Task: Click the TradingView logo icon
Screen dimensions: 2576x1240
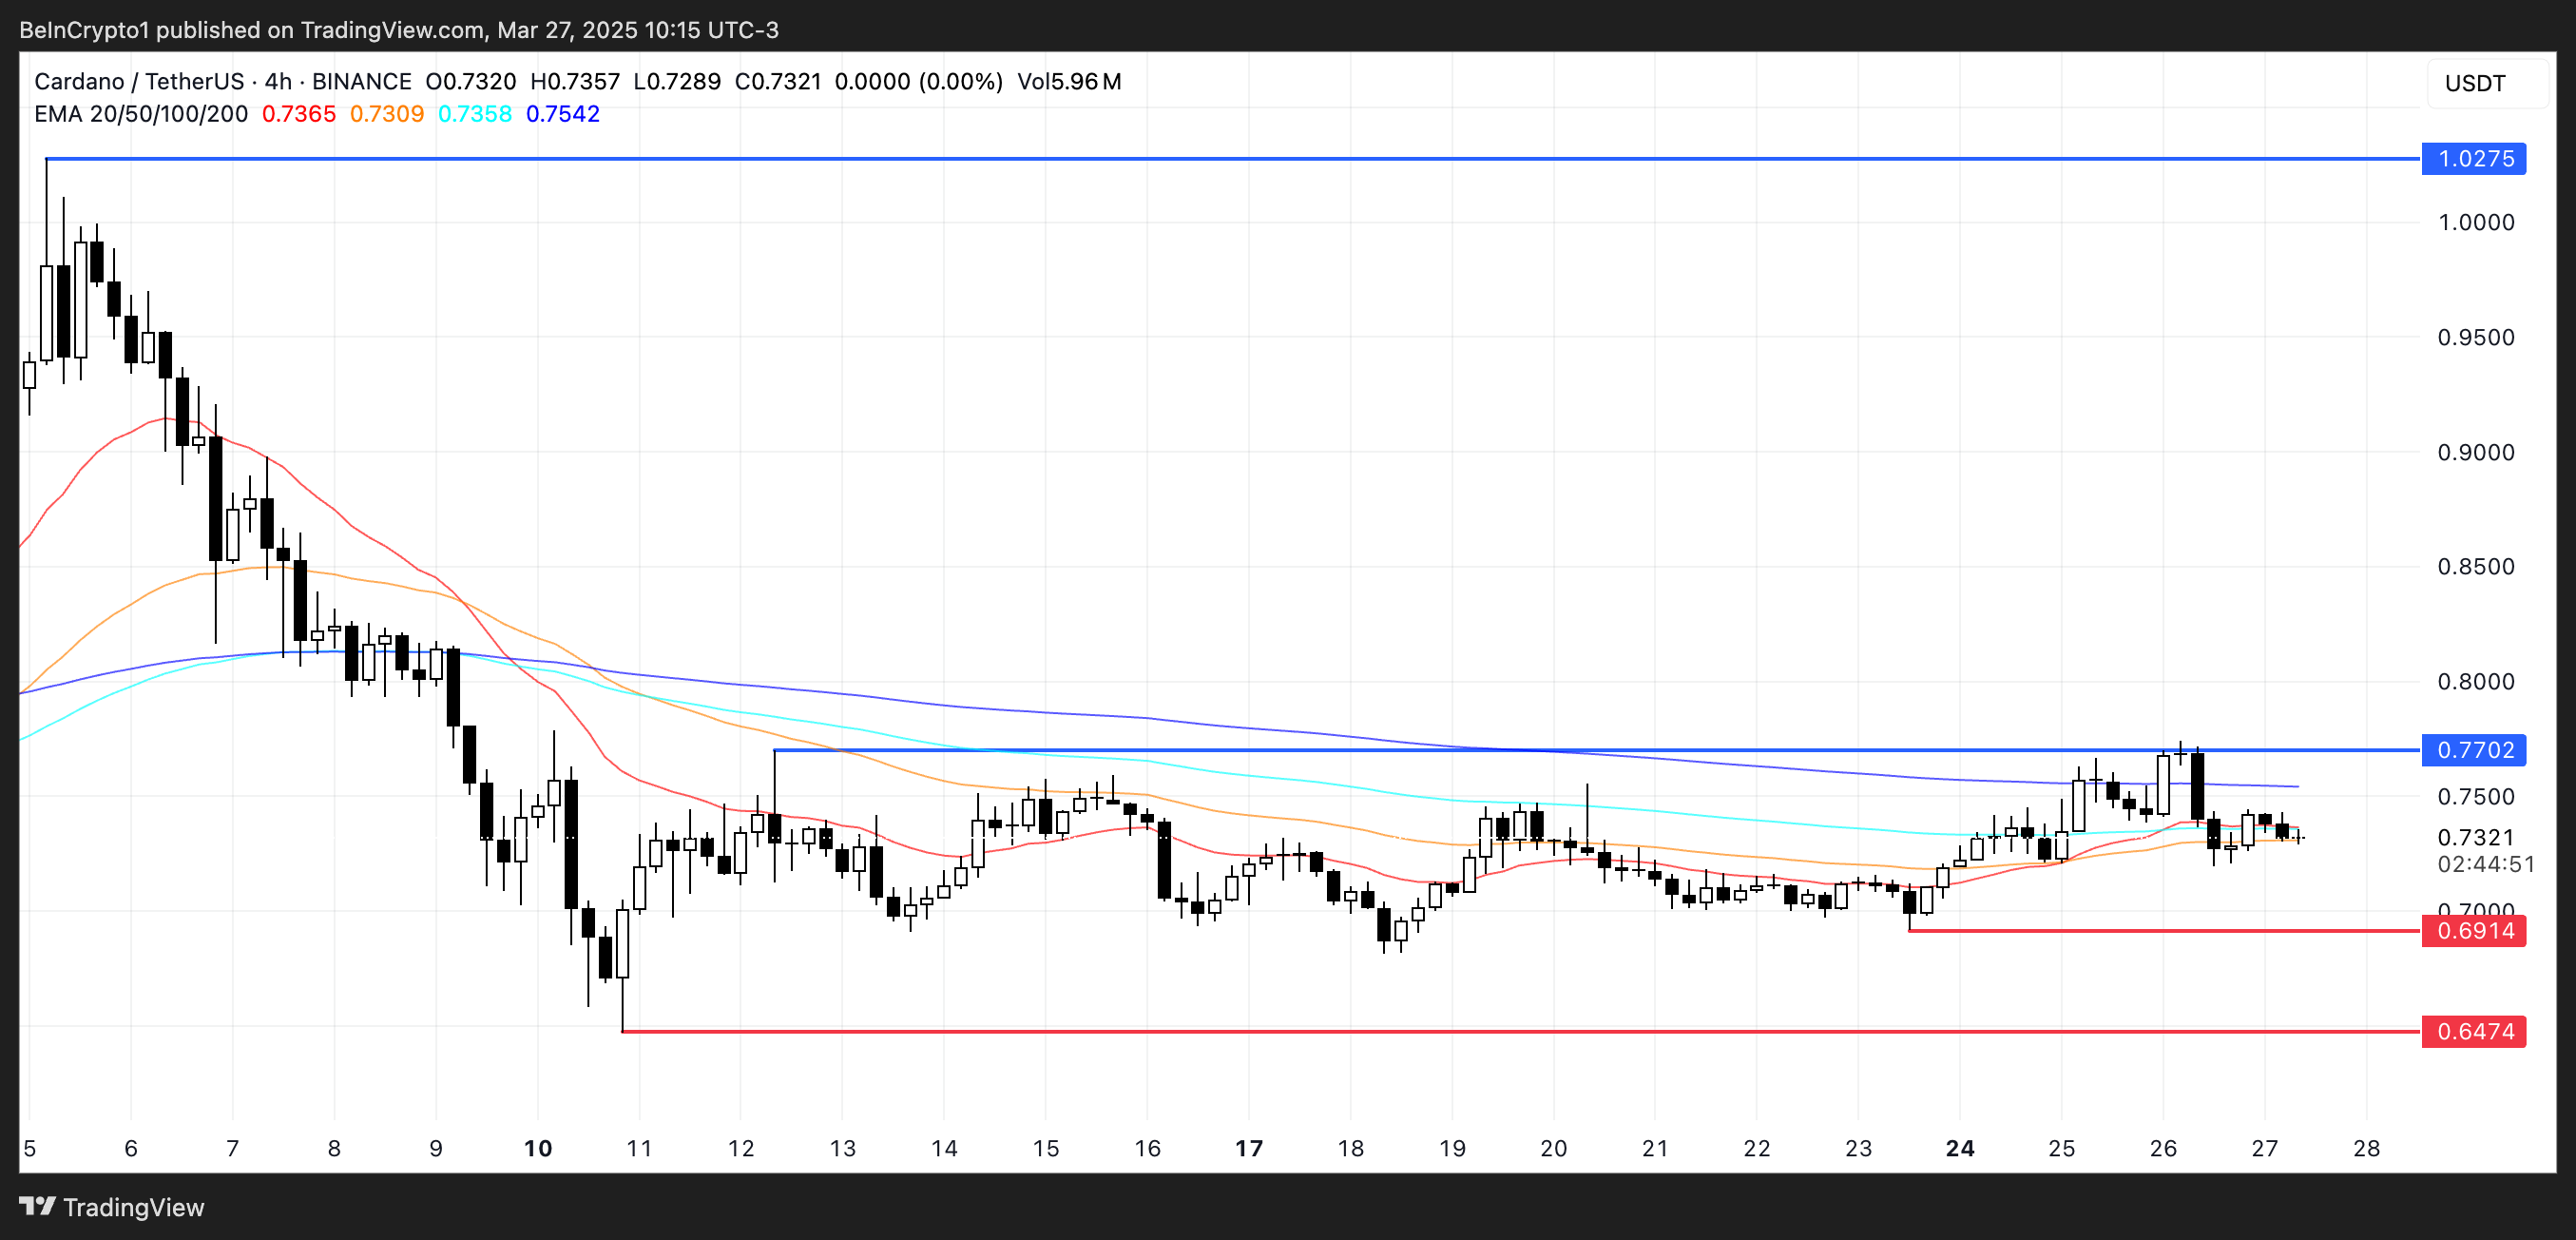Action: pos(37,1206)
